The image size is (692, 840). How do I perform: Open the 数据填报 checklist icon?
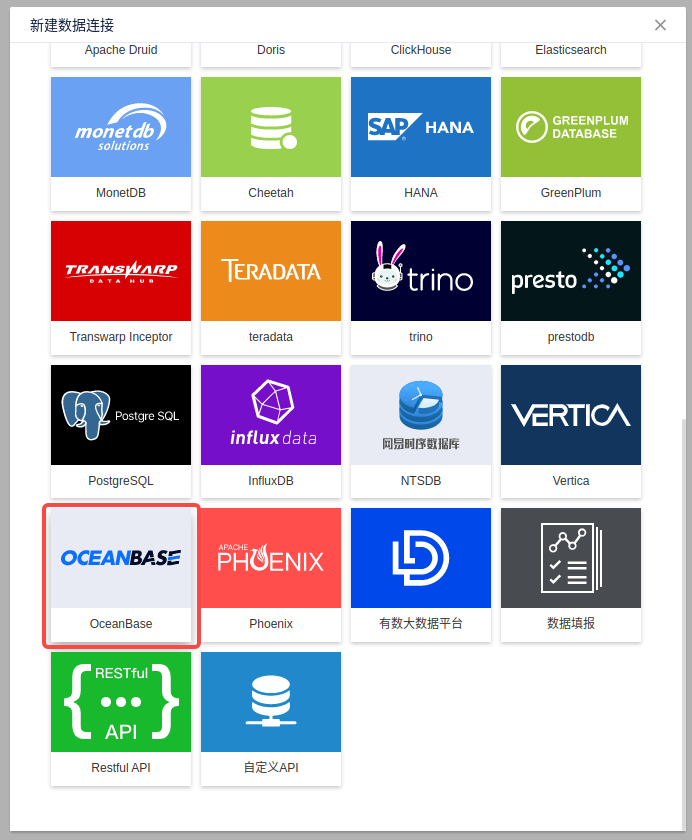click(x=571, y=558)
